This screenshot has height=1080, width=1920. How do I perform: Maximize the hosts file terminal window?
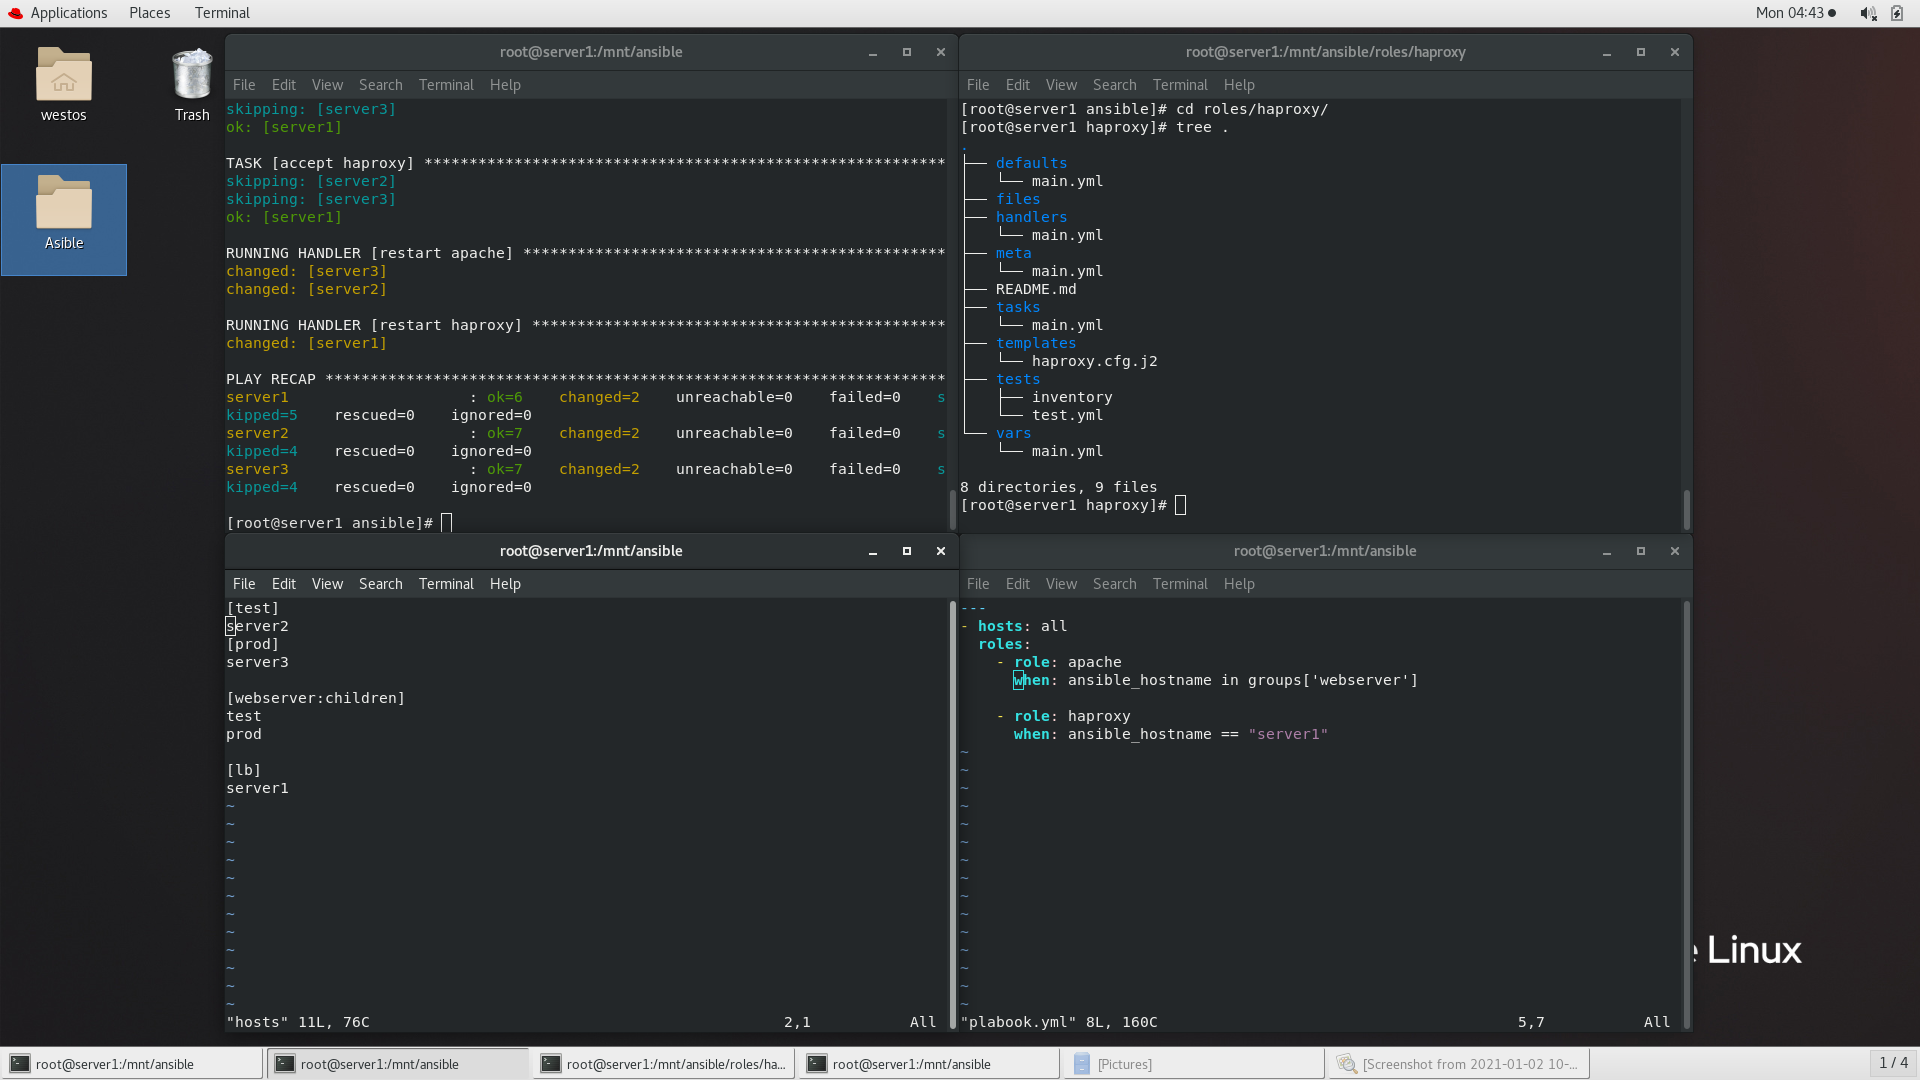pos(907,551)
